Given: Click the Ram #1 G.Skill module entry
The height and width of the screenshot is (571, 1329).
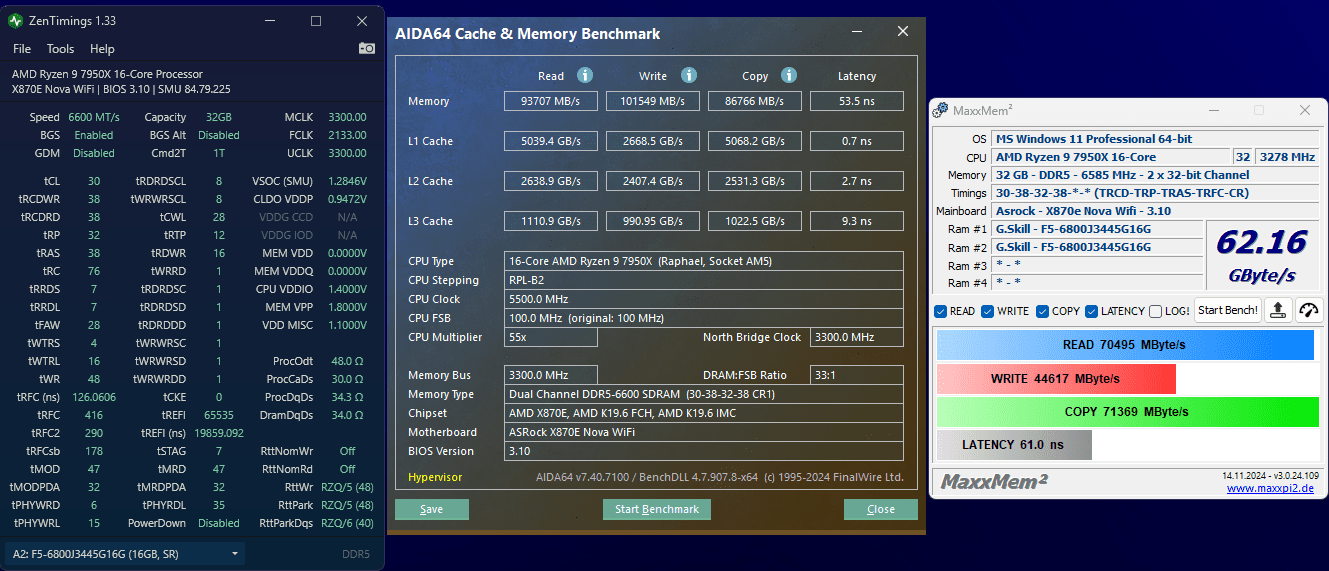Looking at the screenshot, I should tap(1097, 229).
